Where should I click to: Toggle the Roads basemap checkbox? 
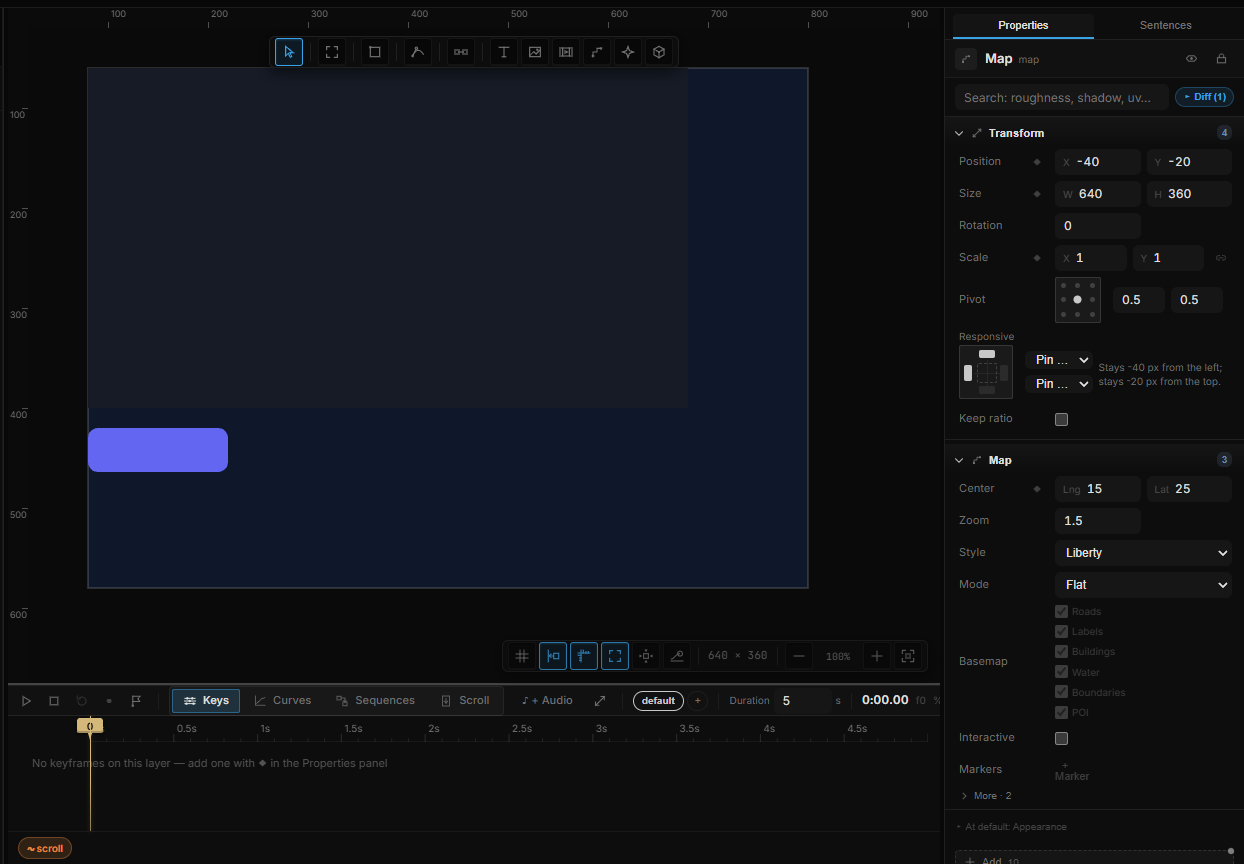(x=1062, y=611)
